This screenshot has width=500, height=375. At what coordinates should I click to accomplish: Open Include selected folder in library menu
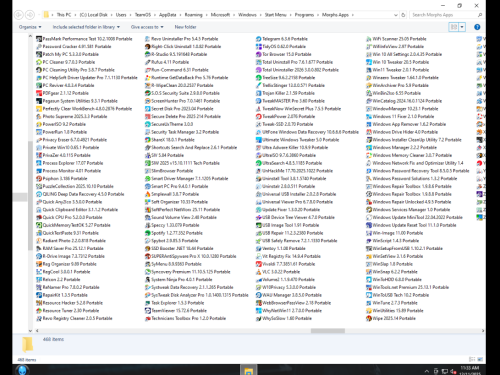point(86,27)
